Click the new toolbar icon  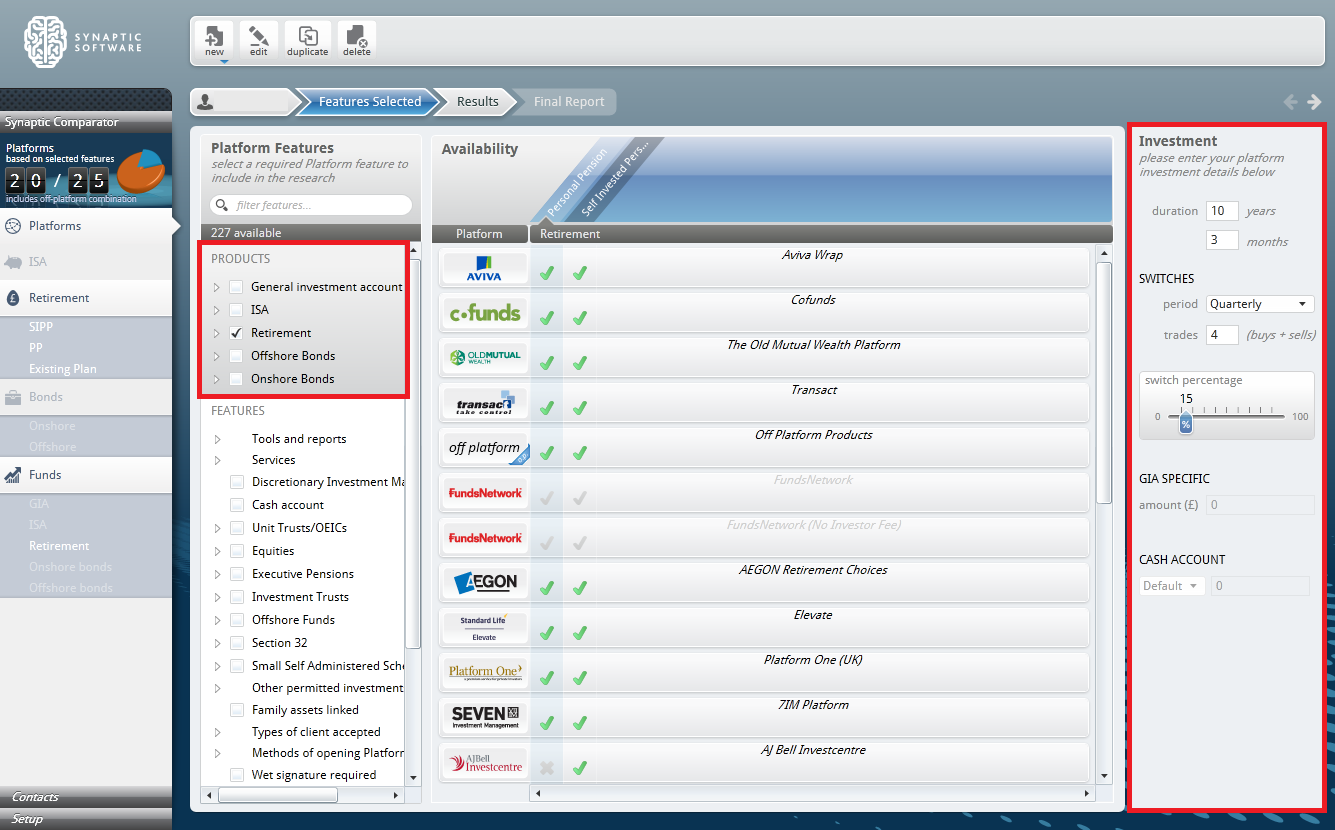[x=214, y=40]
